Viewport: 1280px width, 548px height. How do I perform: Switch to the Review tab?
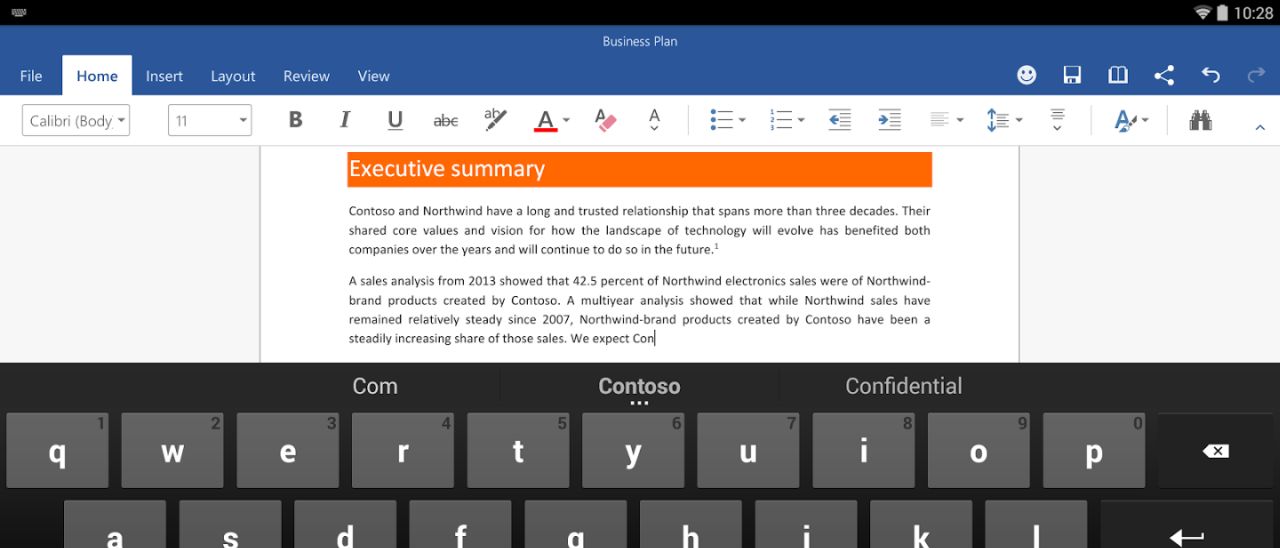306,76
